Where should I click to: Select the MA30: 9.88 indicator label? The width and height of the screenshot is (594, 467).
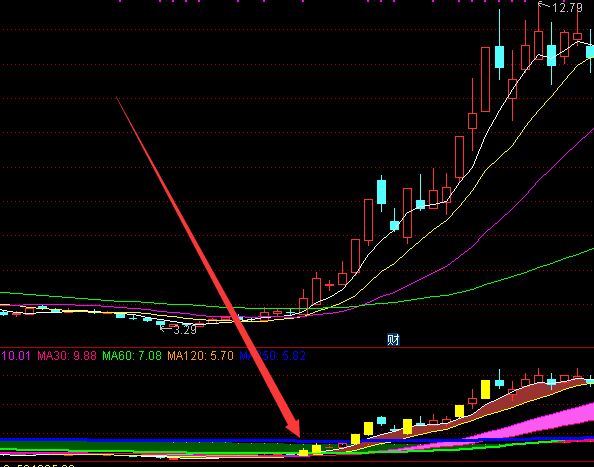(67, 356)
